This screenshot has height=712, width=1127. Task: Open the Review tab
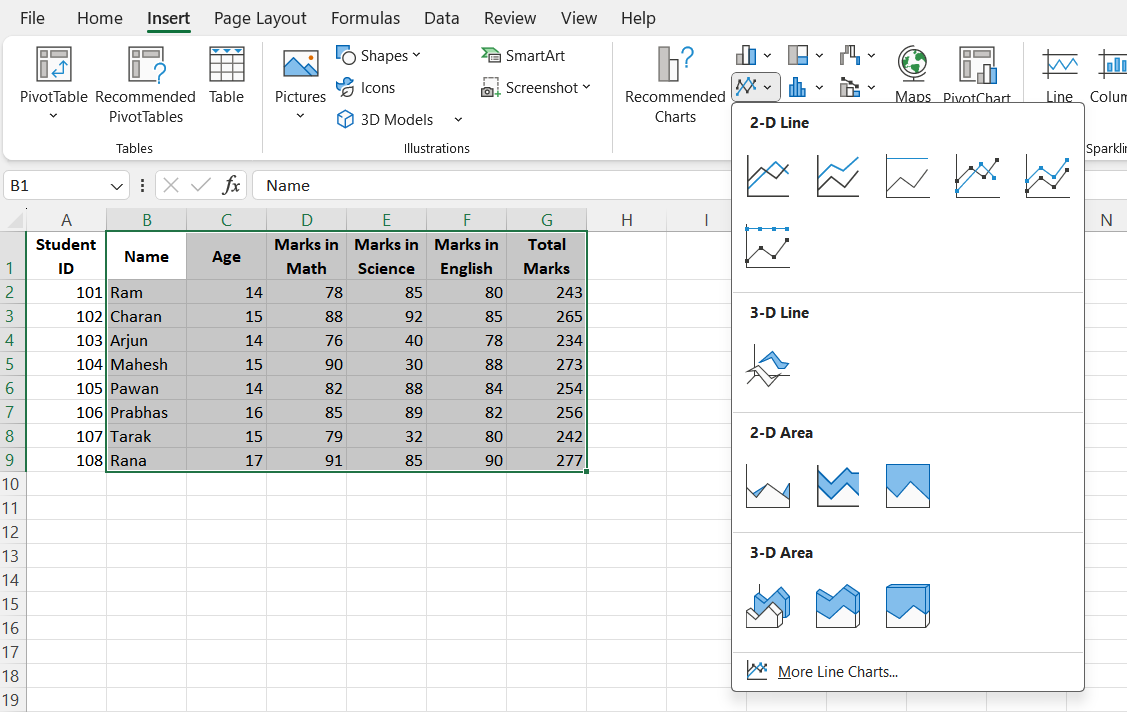coord(510,18)
